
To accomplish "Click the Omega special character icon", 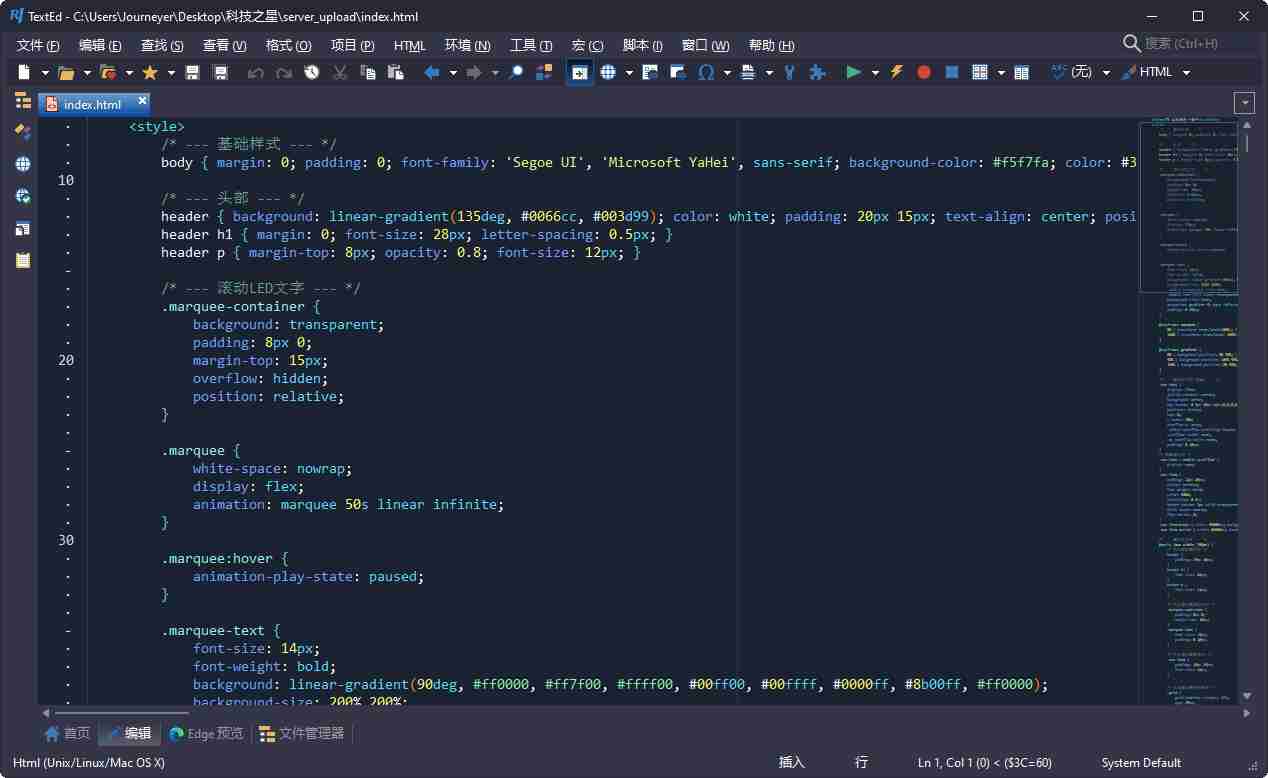I will 706,72.
